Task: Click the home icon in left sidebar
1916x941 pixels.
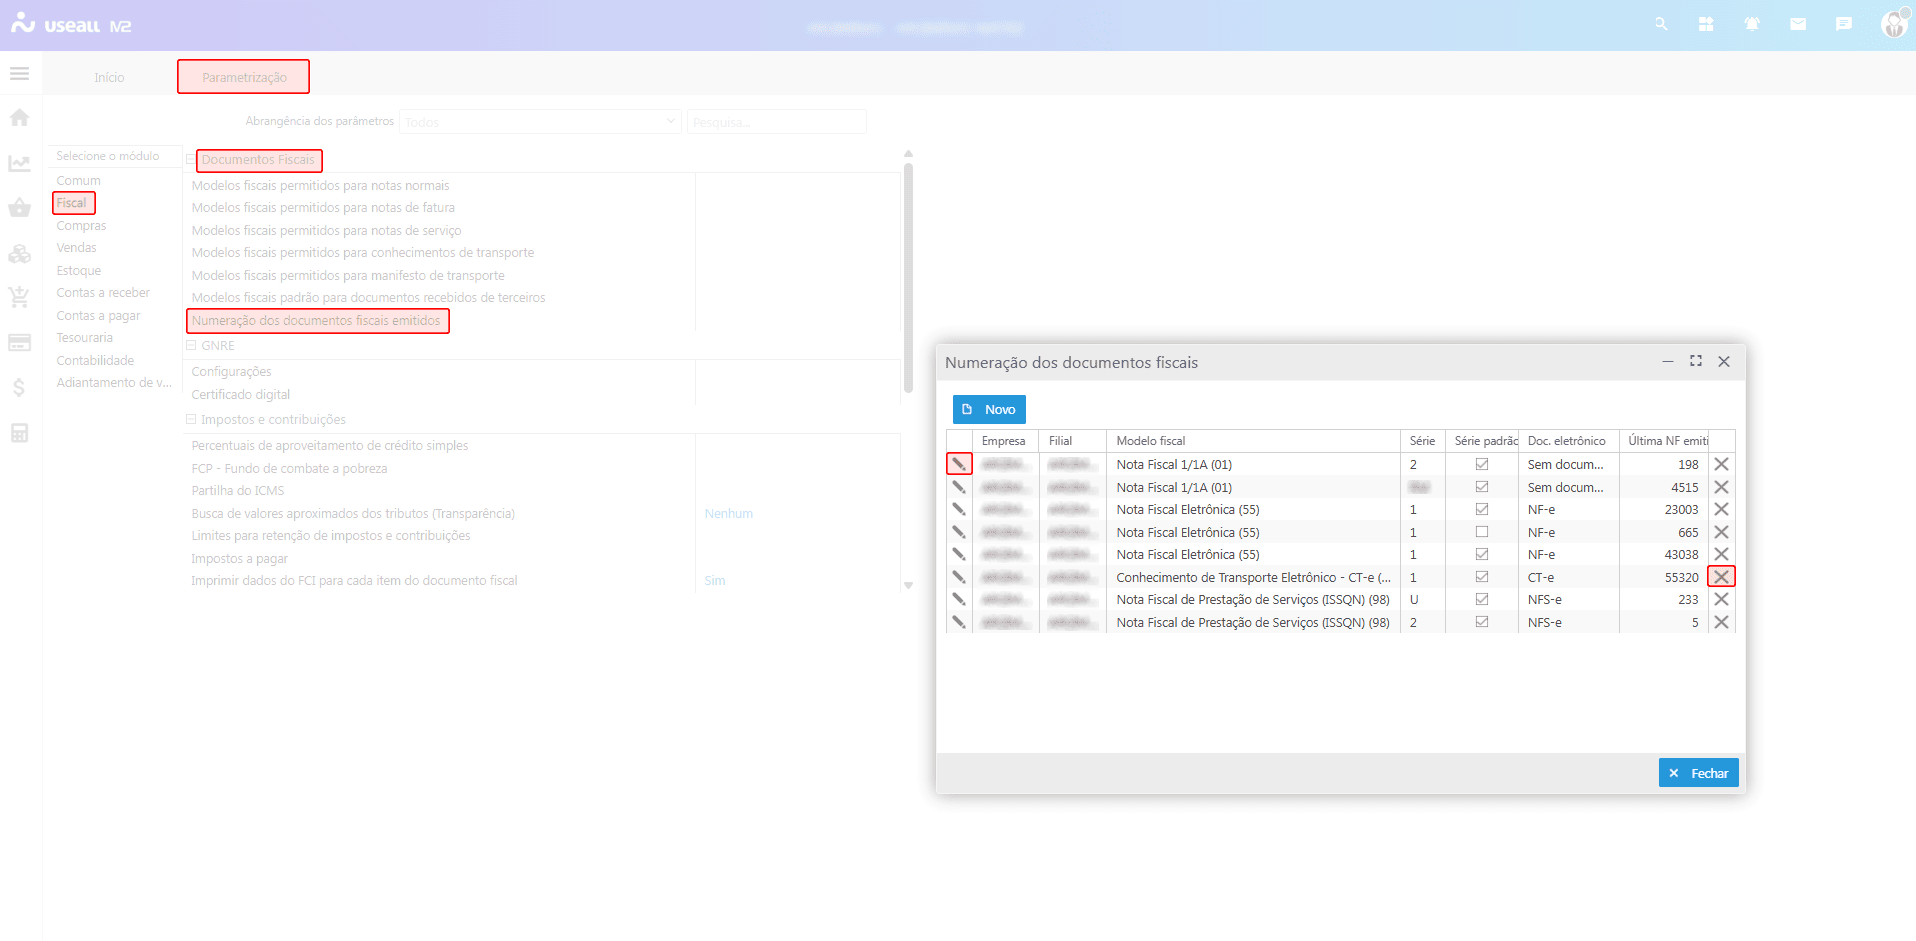Action: (19, 118)
